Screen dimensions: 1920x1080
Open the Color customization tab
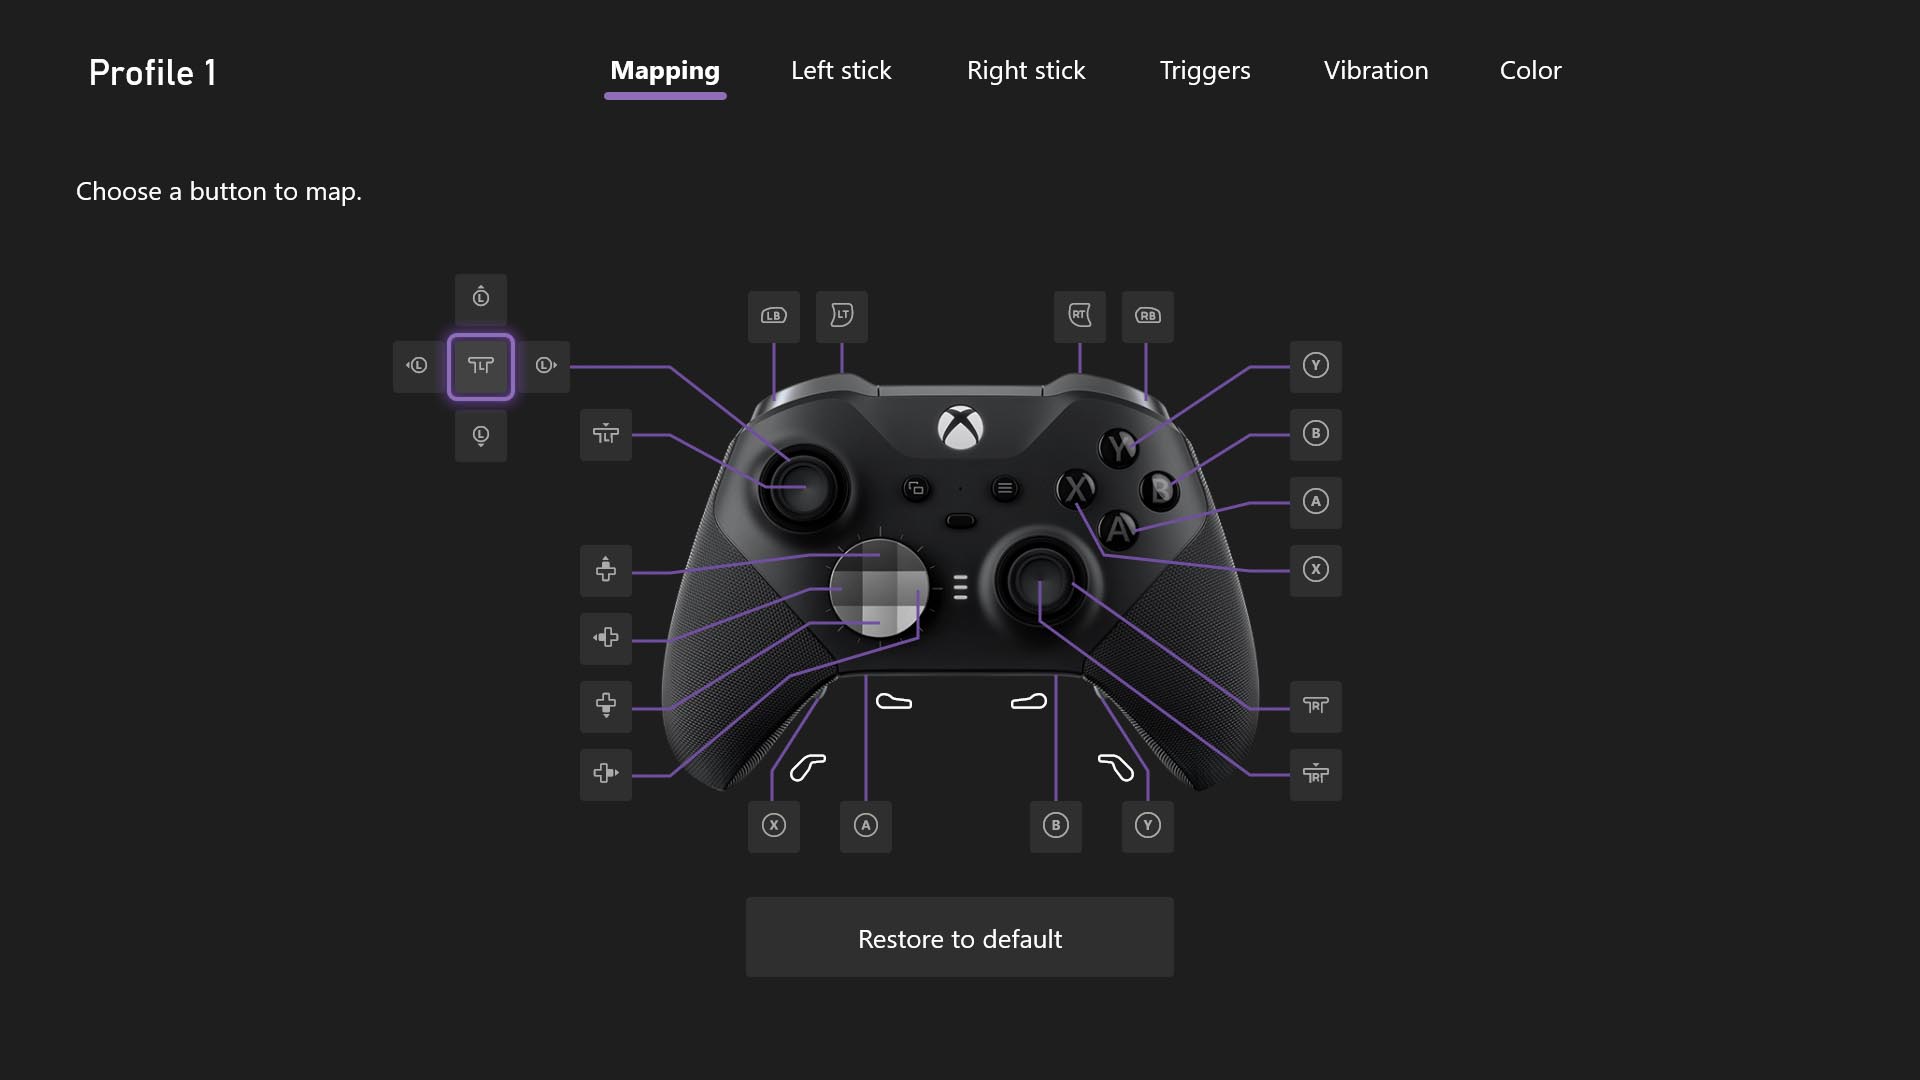[1530, 70]
